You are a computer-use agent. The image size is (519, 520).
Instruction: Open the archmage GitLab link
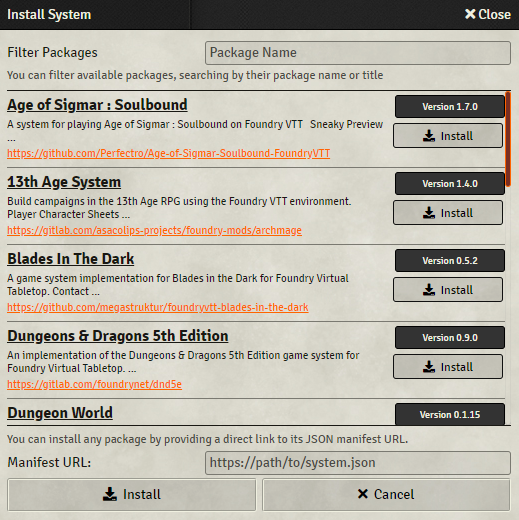pyautogui.click(x=154, y=230)
